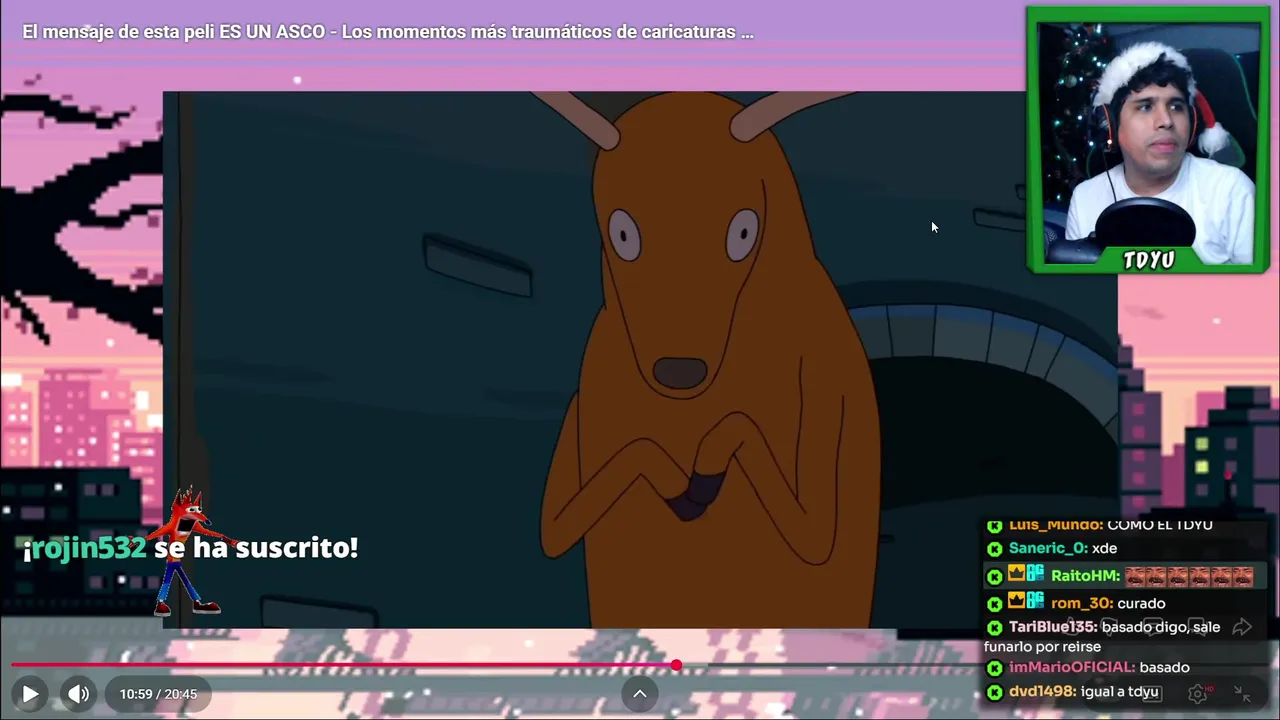Click the 'COMO EL TDYU' chat message

[x=1160, y=525]
